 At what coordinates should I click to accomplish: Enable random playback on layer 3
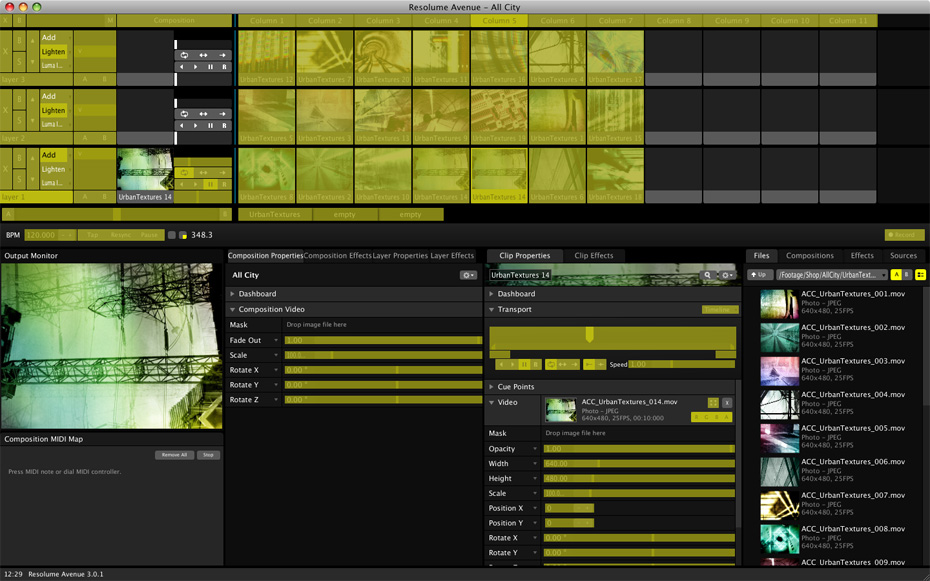(x=224, y=67)
